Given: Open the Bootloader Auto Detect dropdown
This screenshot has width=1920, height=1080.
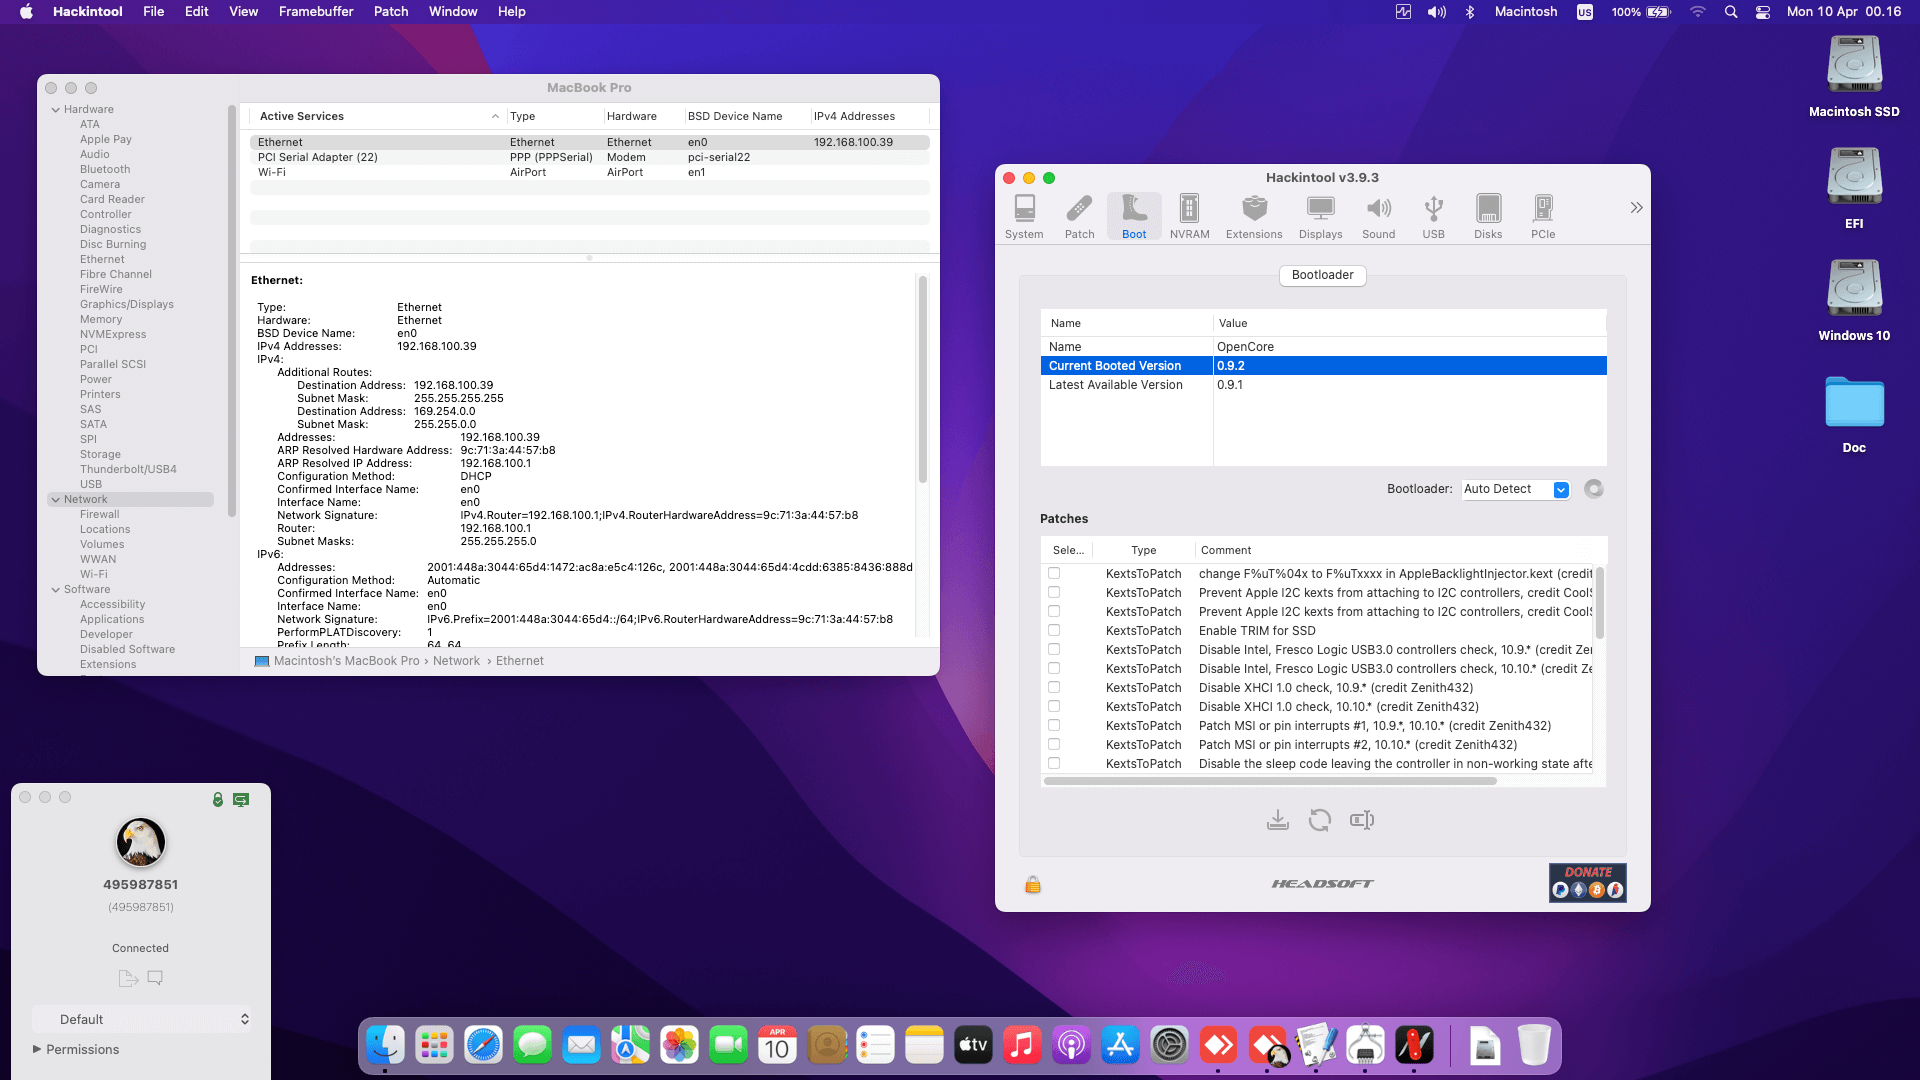Looking at the screenshot, I should [x=1515, y=489].
